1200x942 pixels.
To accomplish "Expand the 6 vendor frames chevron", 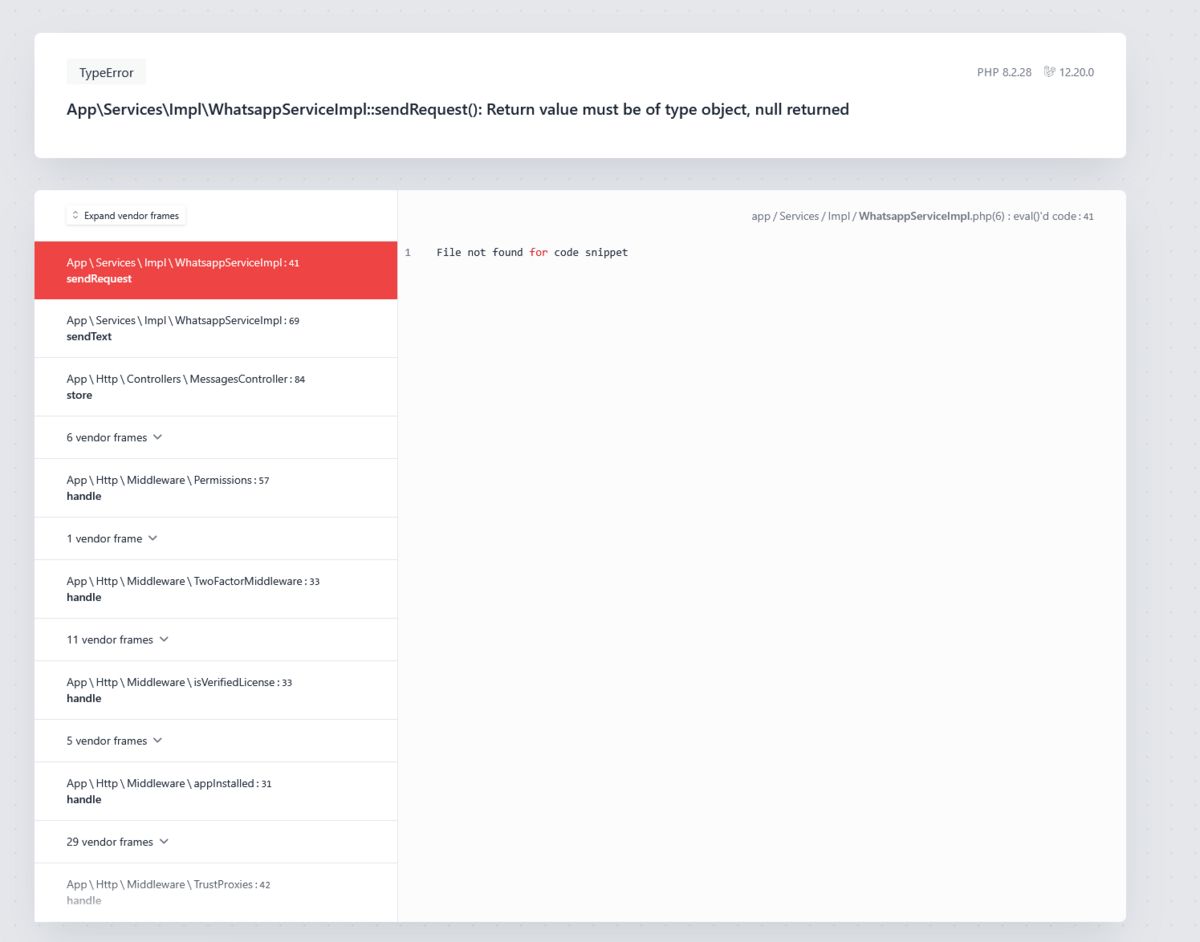I will click(157, 437).
